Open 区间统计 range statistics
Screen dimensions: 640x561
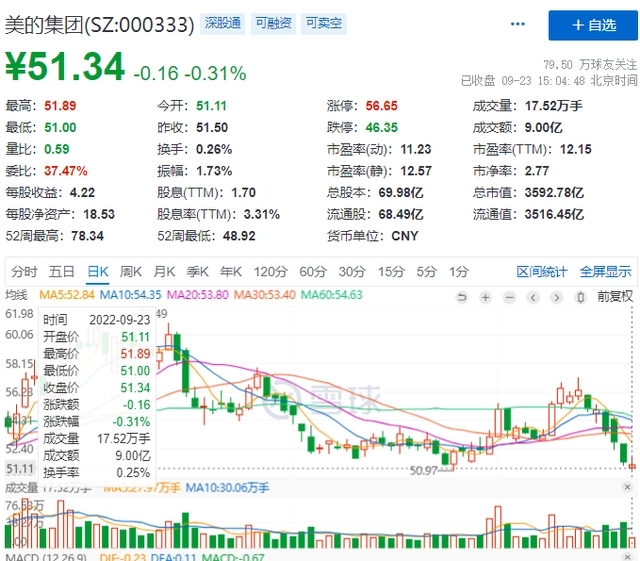[542, 272]
